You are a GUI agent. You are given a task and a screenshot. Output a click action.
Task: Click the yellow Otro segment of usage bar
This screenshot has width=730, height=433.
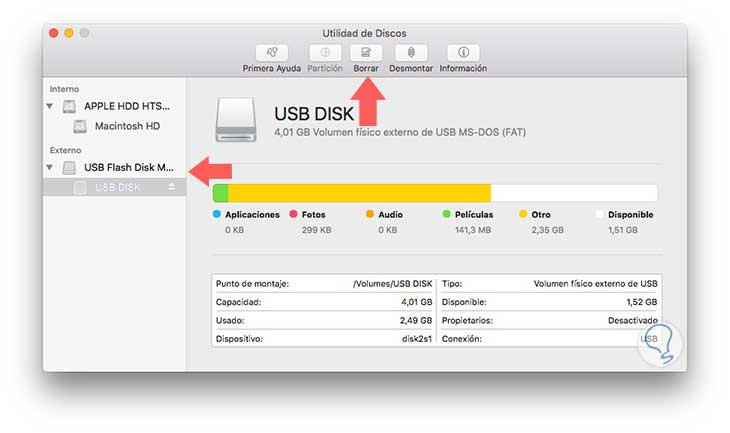(359, 193)
